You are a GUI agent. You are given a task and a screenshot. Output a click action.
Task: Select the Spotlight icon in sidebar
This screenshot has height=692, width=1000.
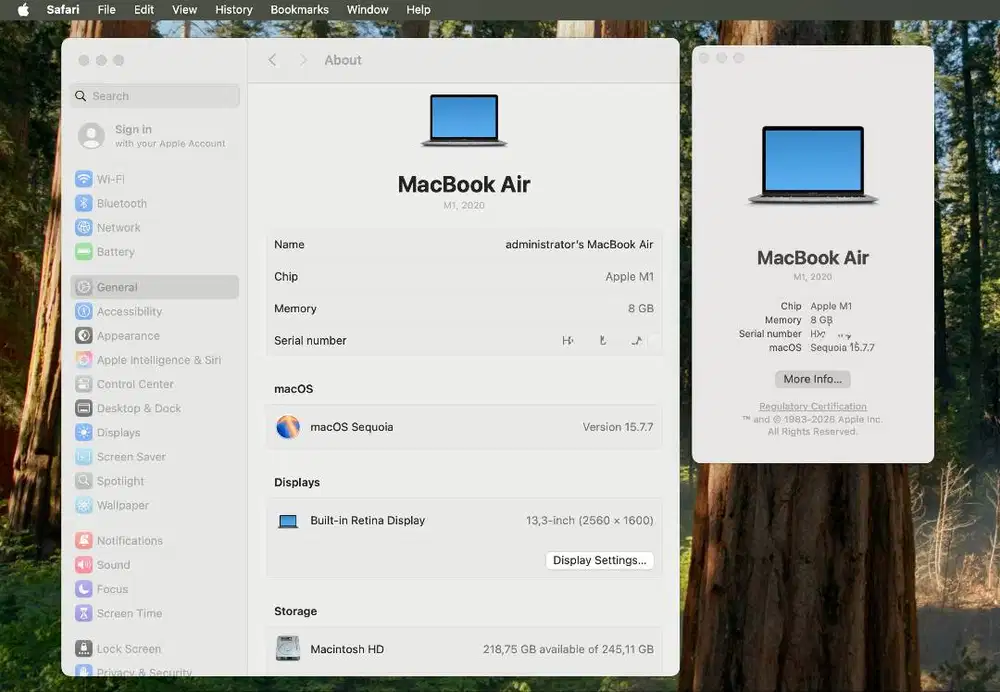84,481
